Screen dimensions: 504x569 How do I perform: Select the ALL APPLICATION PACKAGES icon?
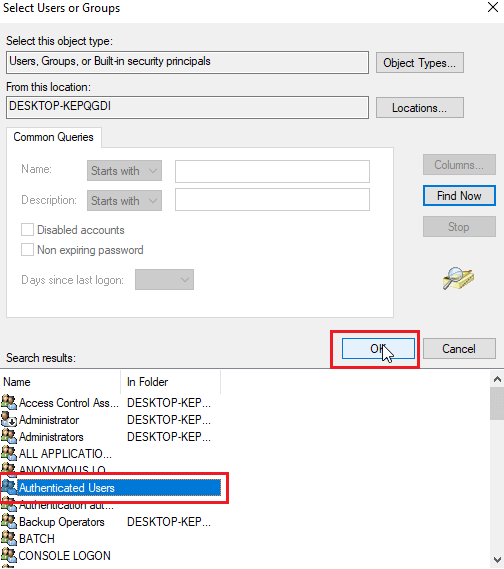tap(9, 454)
